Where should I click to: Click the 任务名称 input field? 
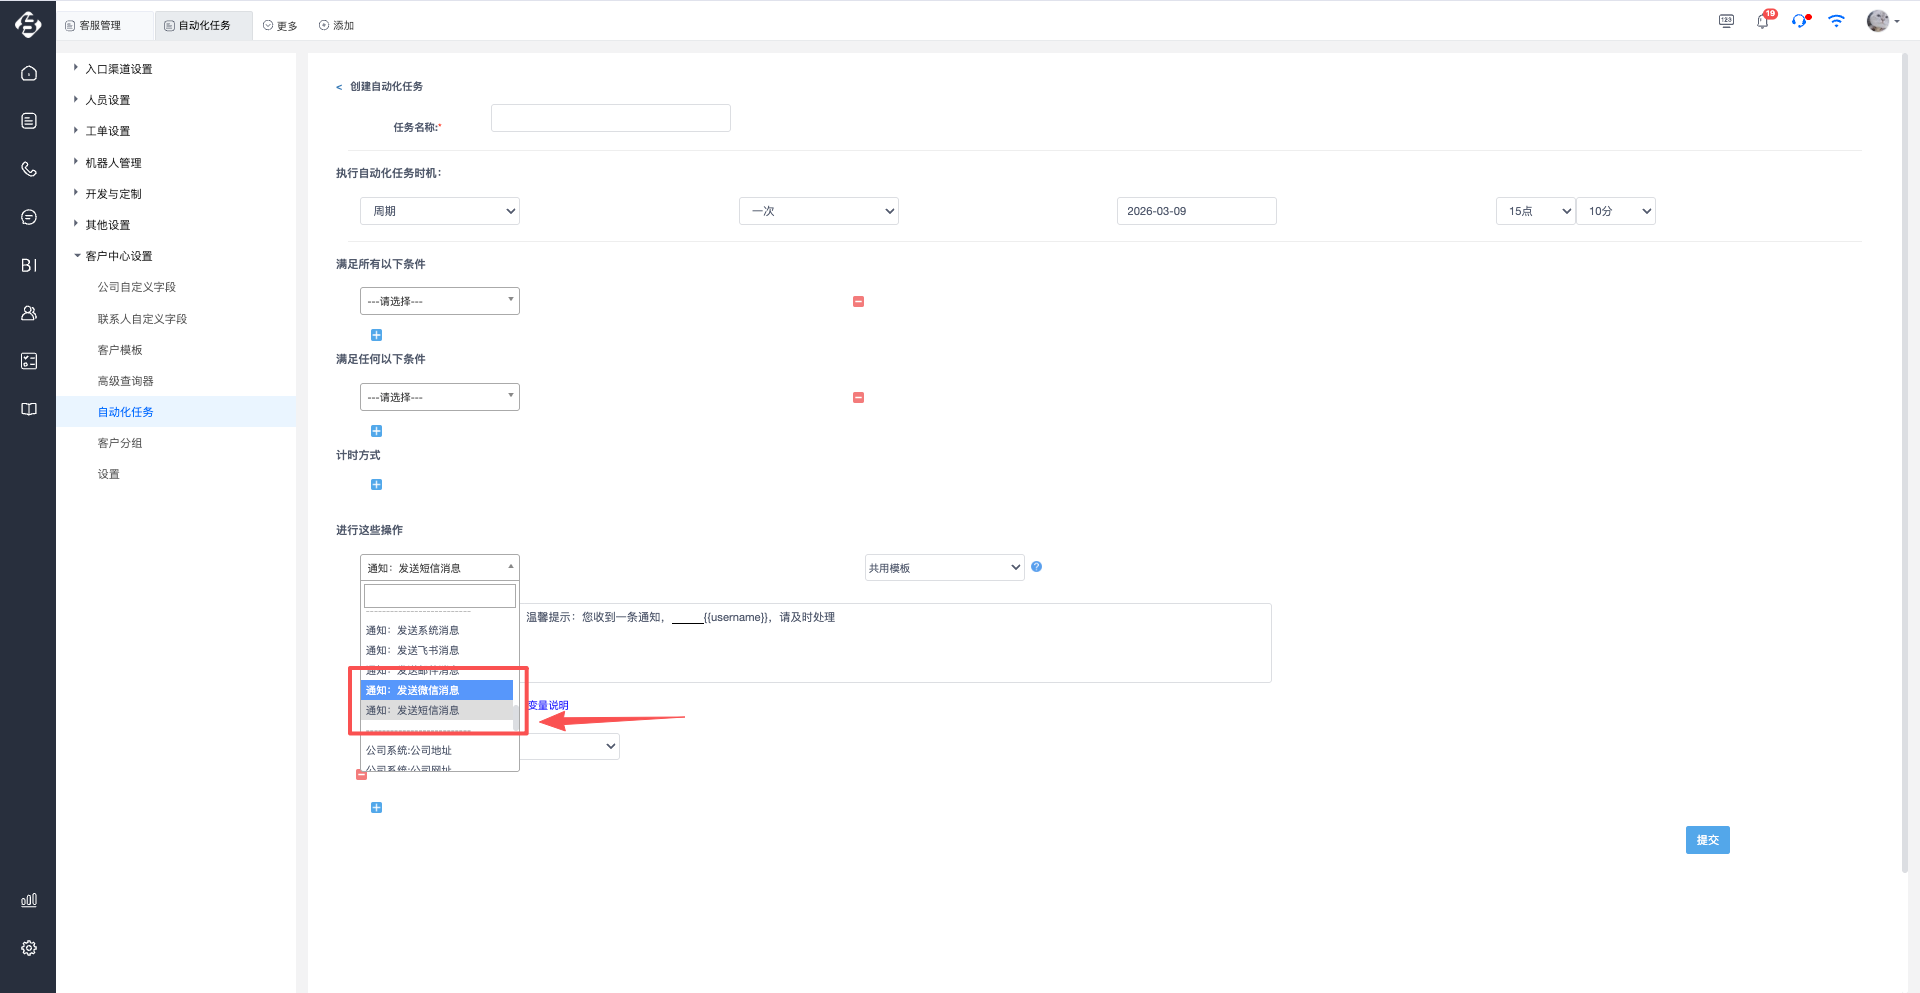610,118
